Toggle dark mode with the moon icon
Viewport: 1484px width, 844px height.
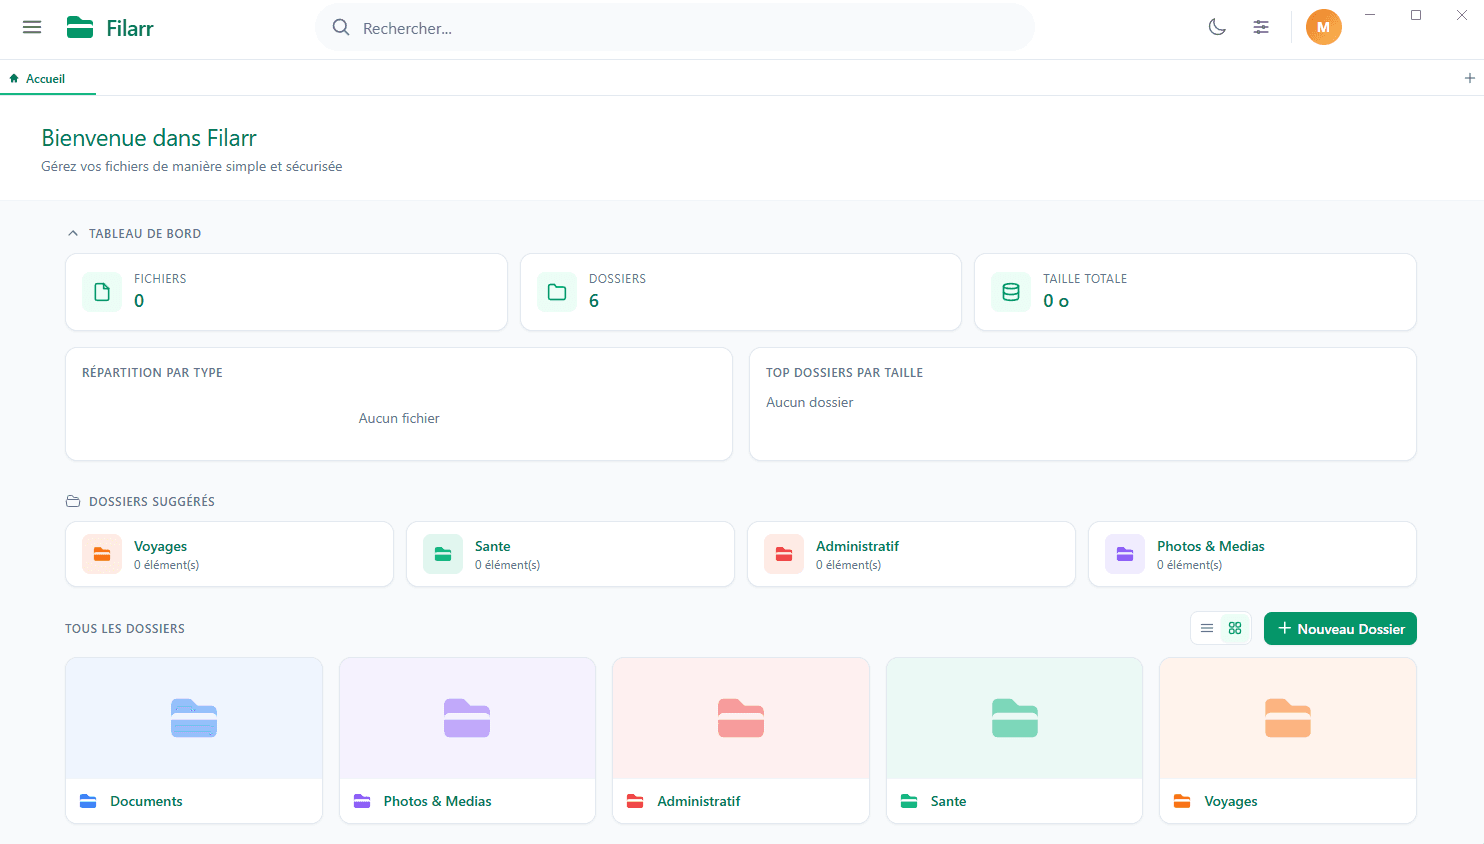(1217, 27)
